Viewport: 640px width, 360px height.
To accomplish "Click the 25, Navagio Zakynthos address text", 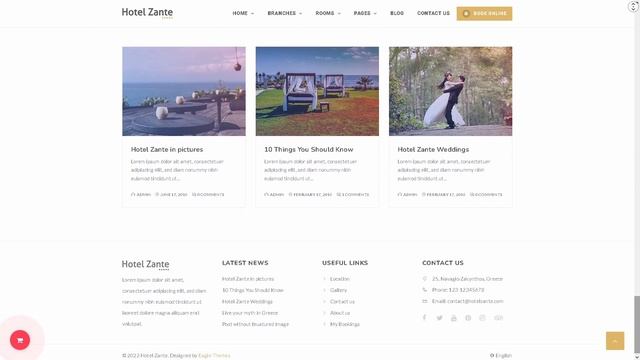I will [467, 279].
